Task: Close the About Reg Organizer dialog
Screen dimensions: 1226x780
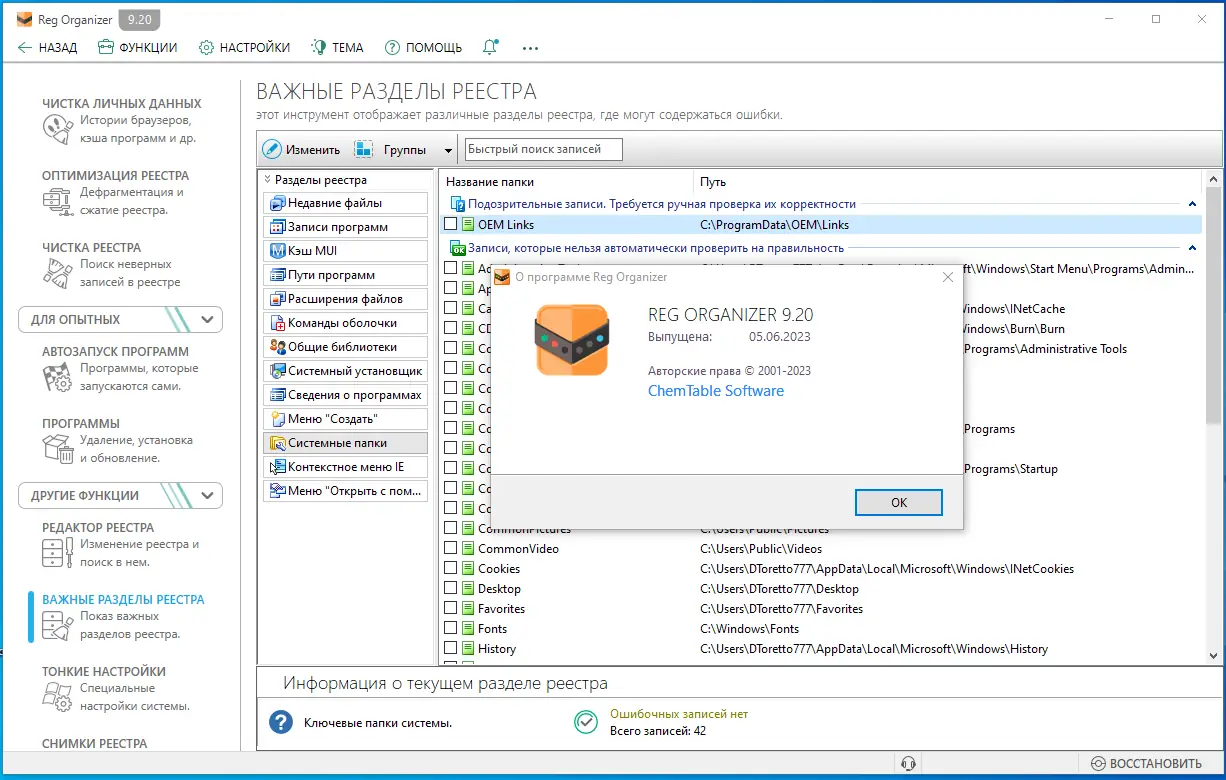Action: pyautogui.click(x=948, y=277)
